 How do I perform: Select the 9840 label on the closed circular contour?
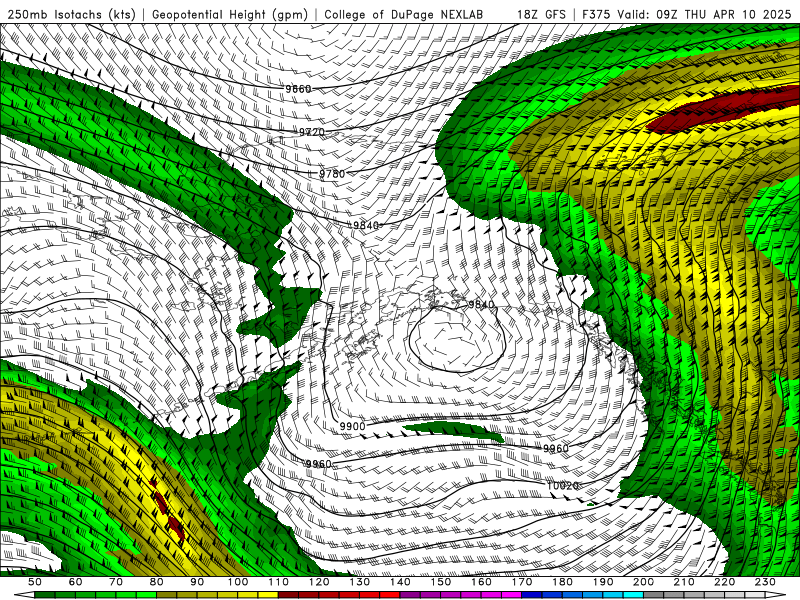point(482,305)
